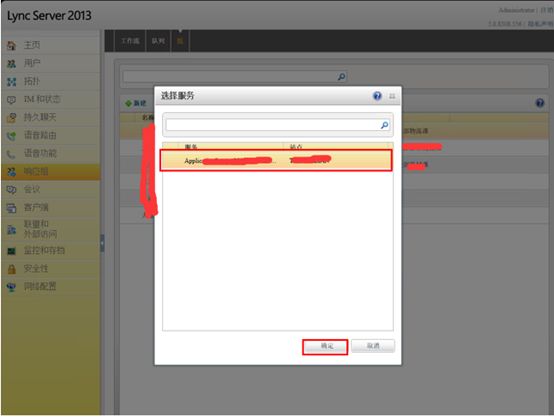Click the 取消 cancel button
This screenshot has height=417, width=554.
coord(373,346)
